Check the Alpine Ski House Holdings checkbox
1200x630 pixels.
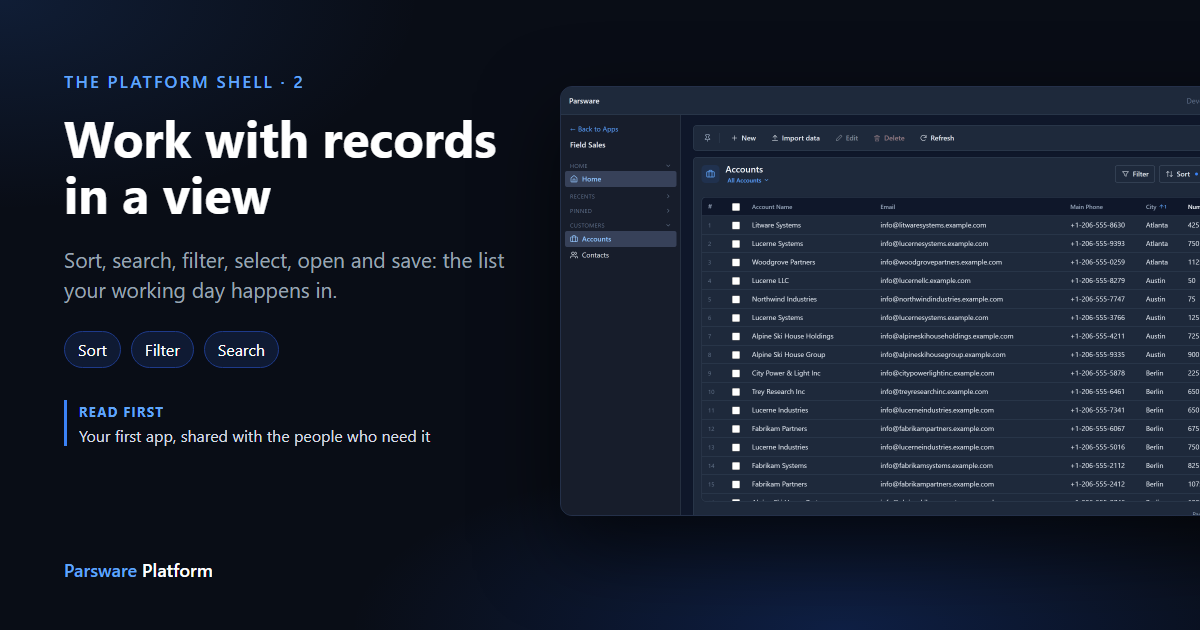(x=736, y=336)
